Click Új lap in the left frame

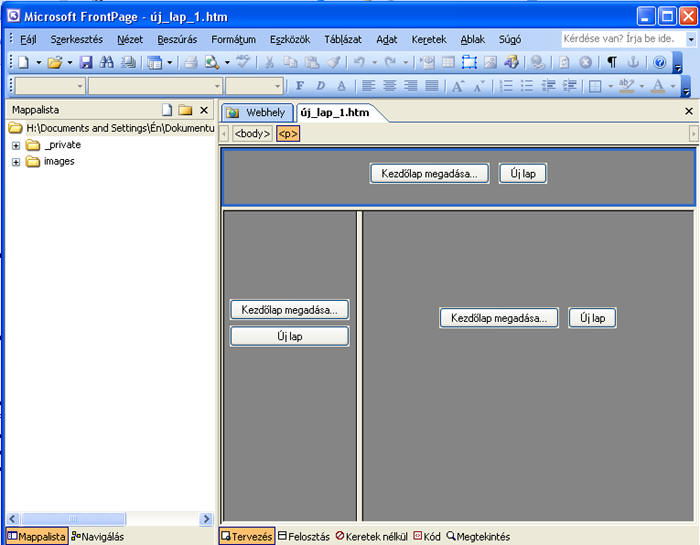pos(289,336)
